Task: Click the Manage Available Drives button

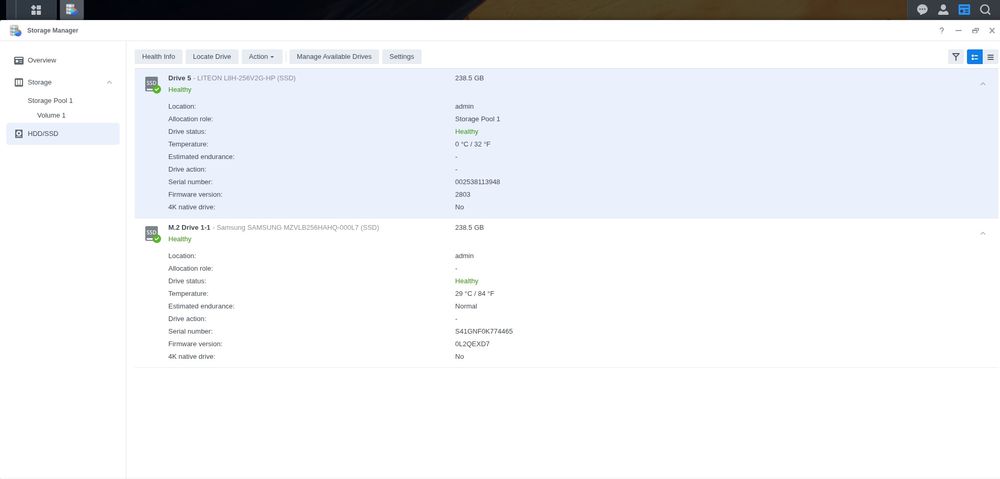Action: click(x=334, y=57)
